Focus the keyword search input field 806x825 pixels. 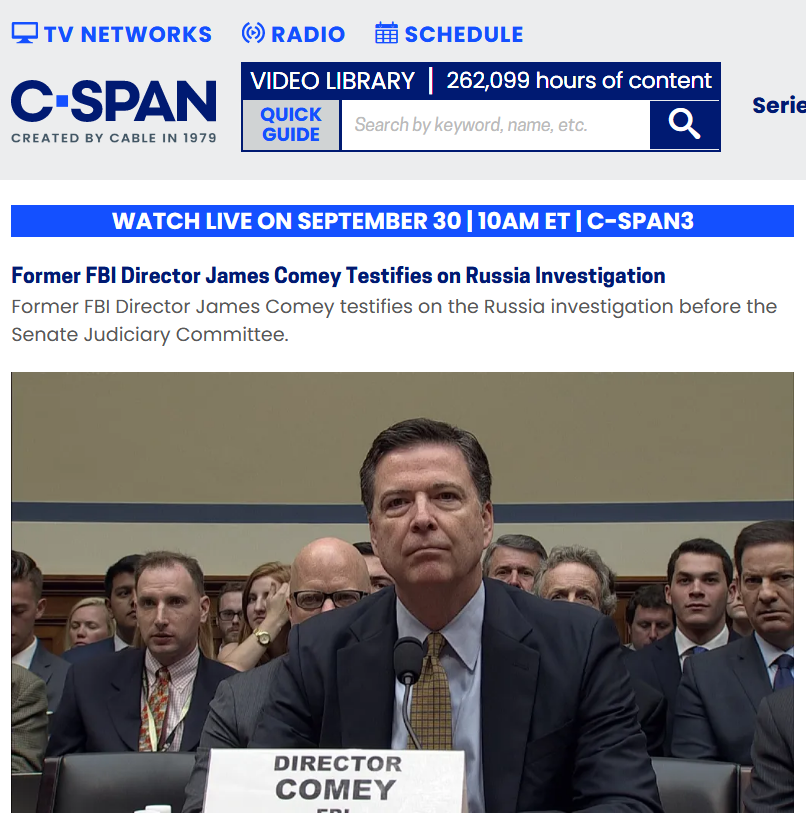(x=495, y=125)
